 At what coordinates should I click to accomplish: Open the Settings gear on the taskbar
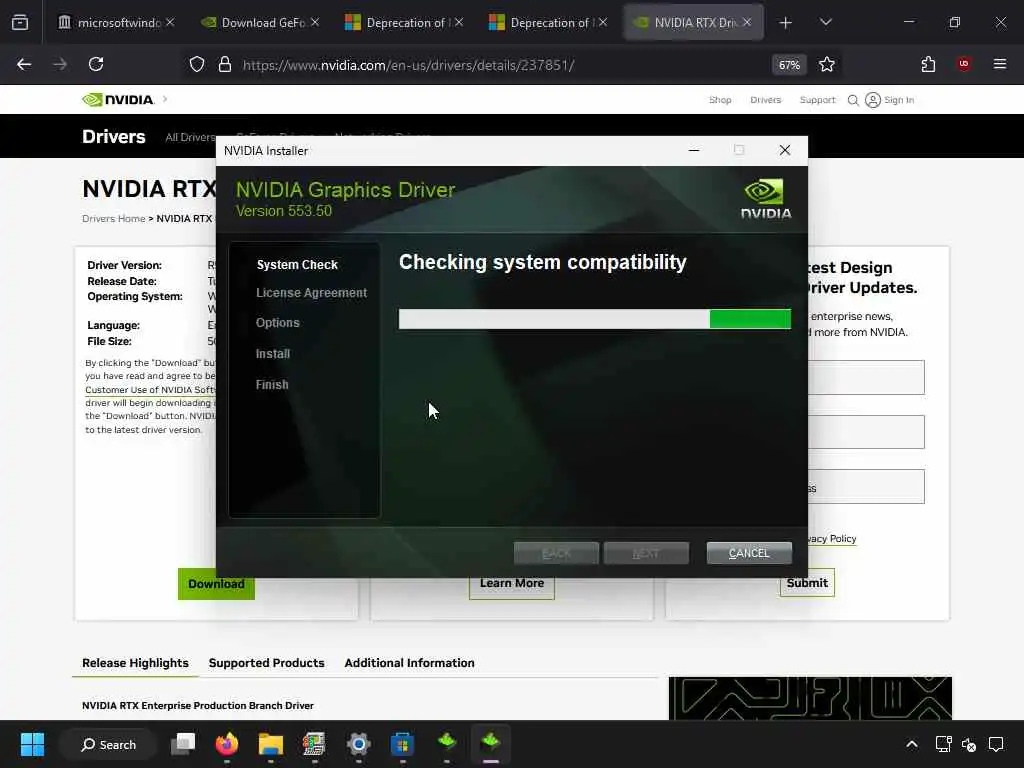(359, 744)
